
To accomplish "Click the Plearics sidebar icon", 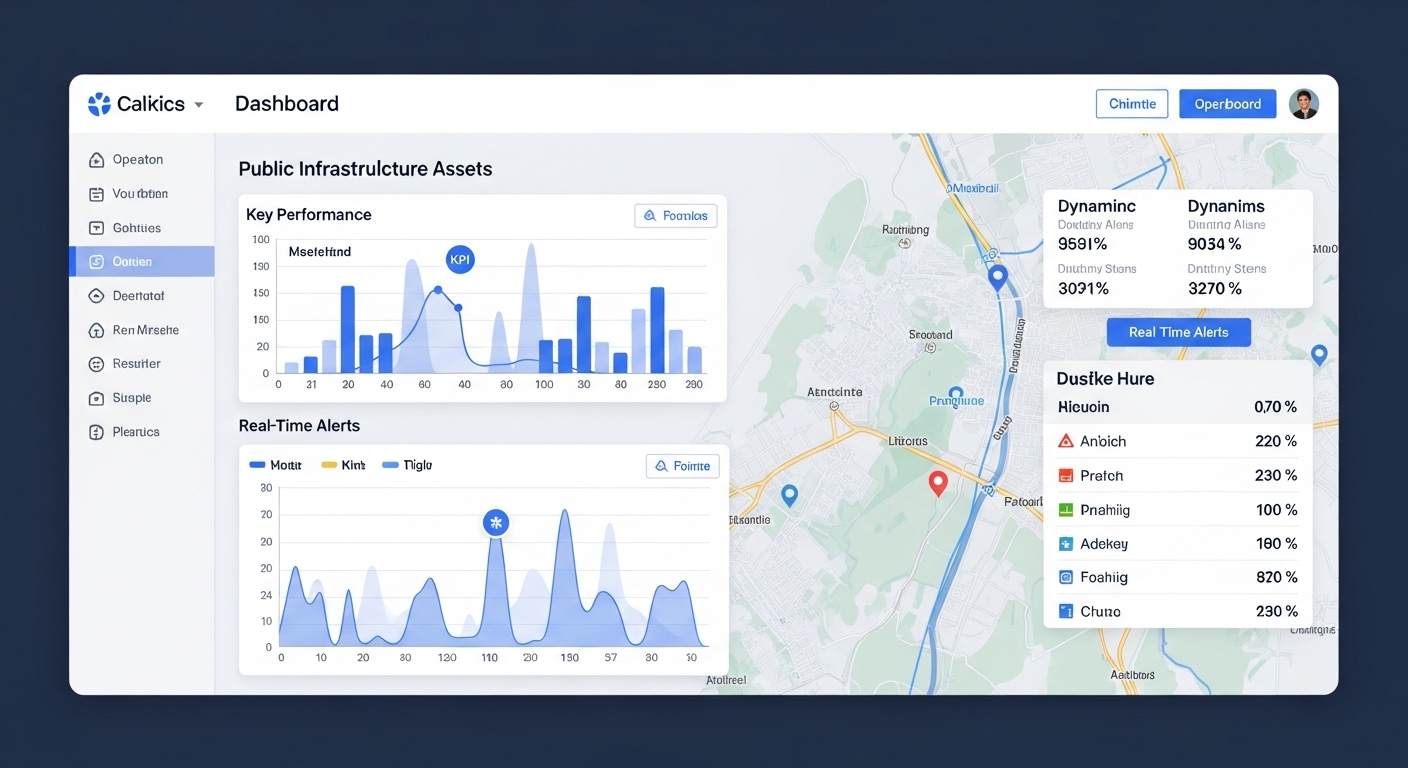I will 97,432.
